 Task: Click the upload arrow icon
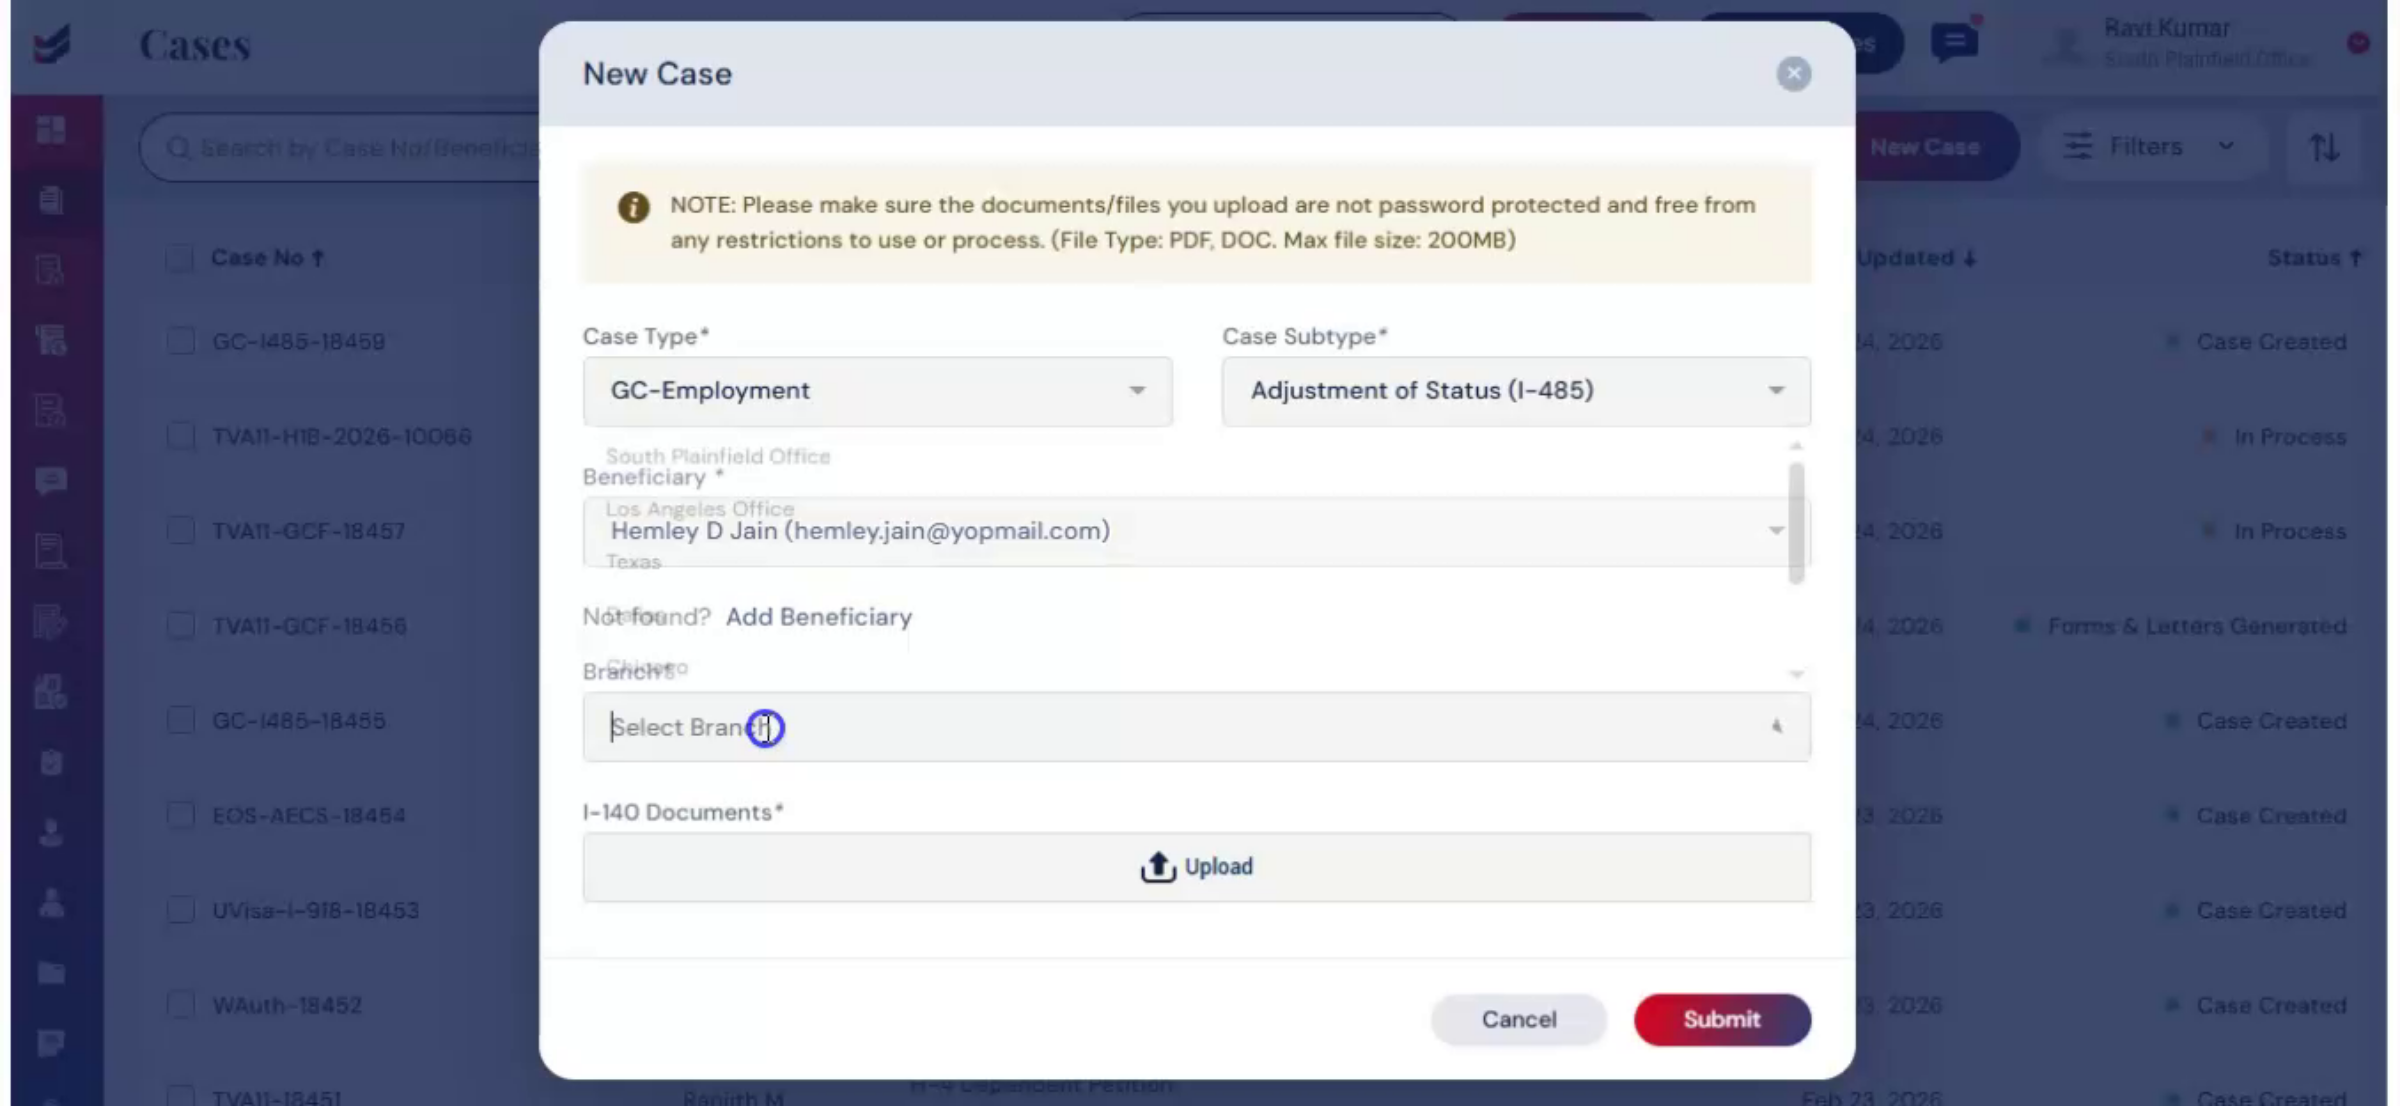[x=1157, y=867]
